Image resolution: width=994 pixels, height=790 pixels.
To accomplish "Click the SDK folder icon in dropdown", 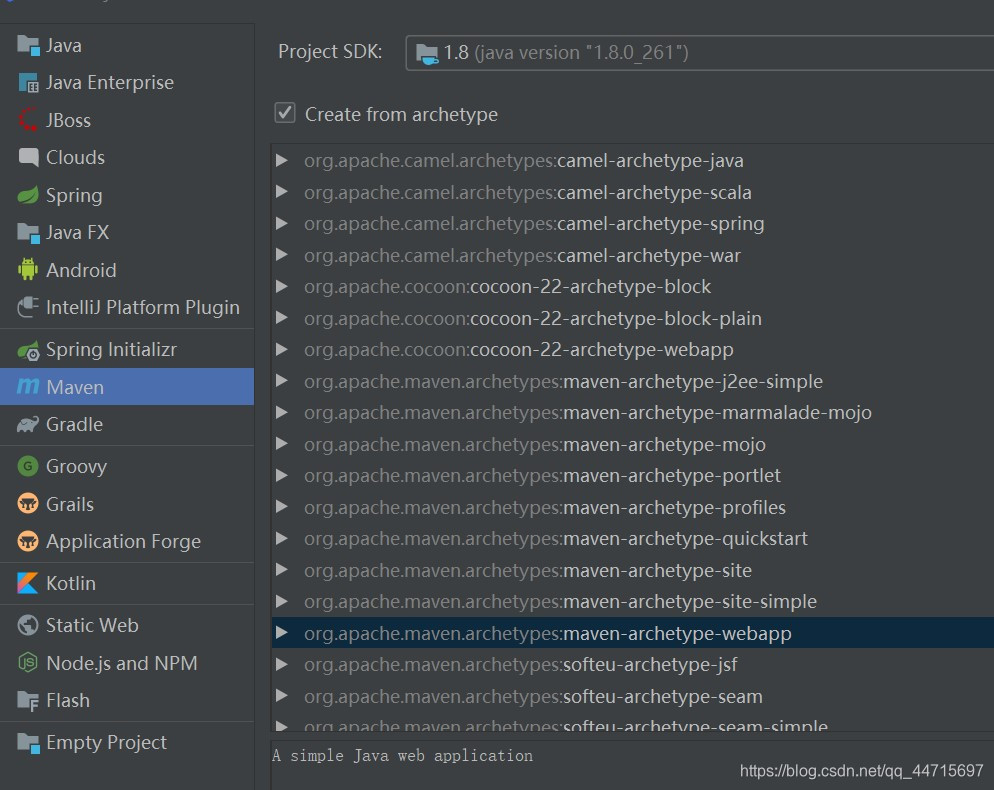I will pos(427,54).
